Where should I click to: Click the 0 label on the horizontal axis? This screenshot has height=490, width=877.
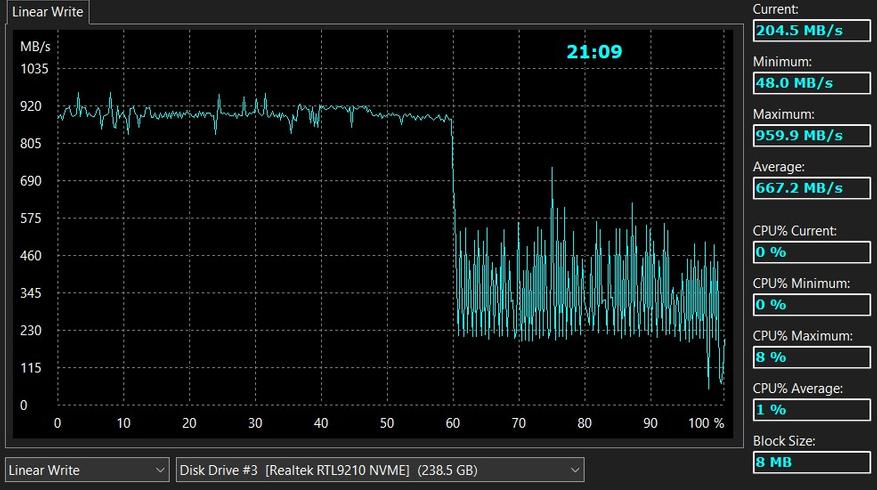[x=57, y=423]
